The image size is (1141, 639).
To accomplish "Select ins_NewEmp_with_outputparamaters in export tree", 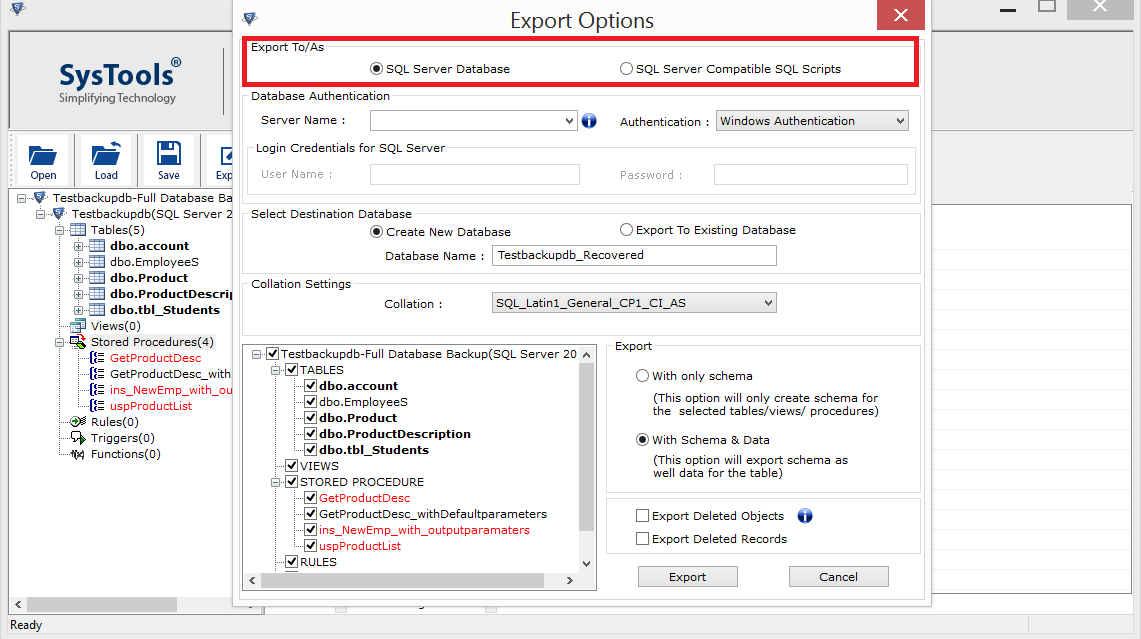I will [424, 530].
